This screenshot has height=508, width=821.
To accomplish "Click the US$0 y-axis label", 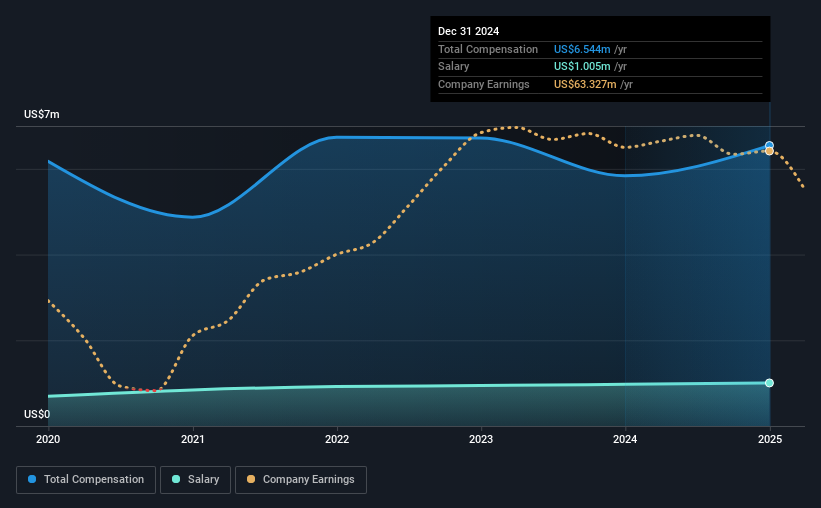I will 37,414.
